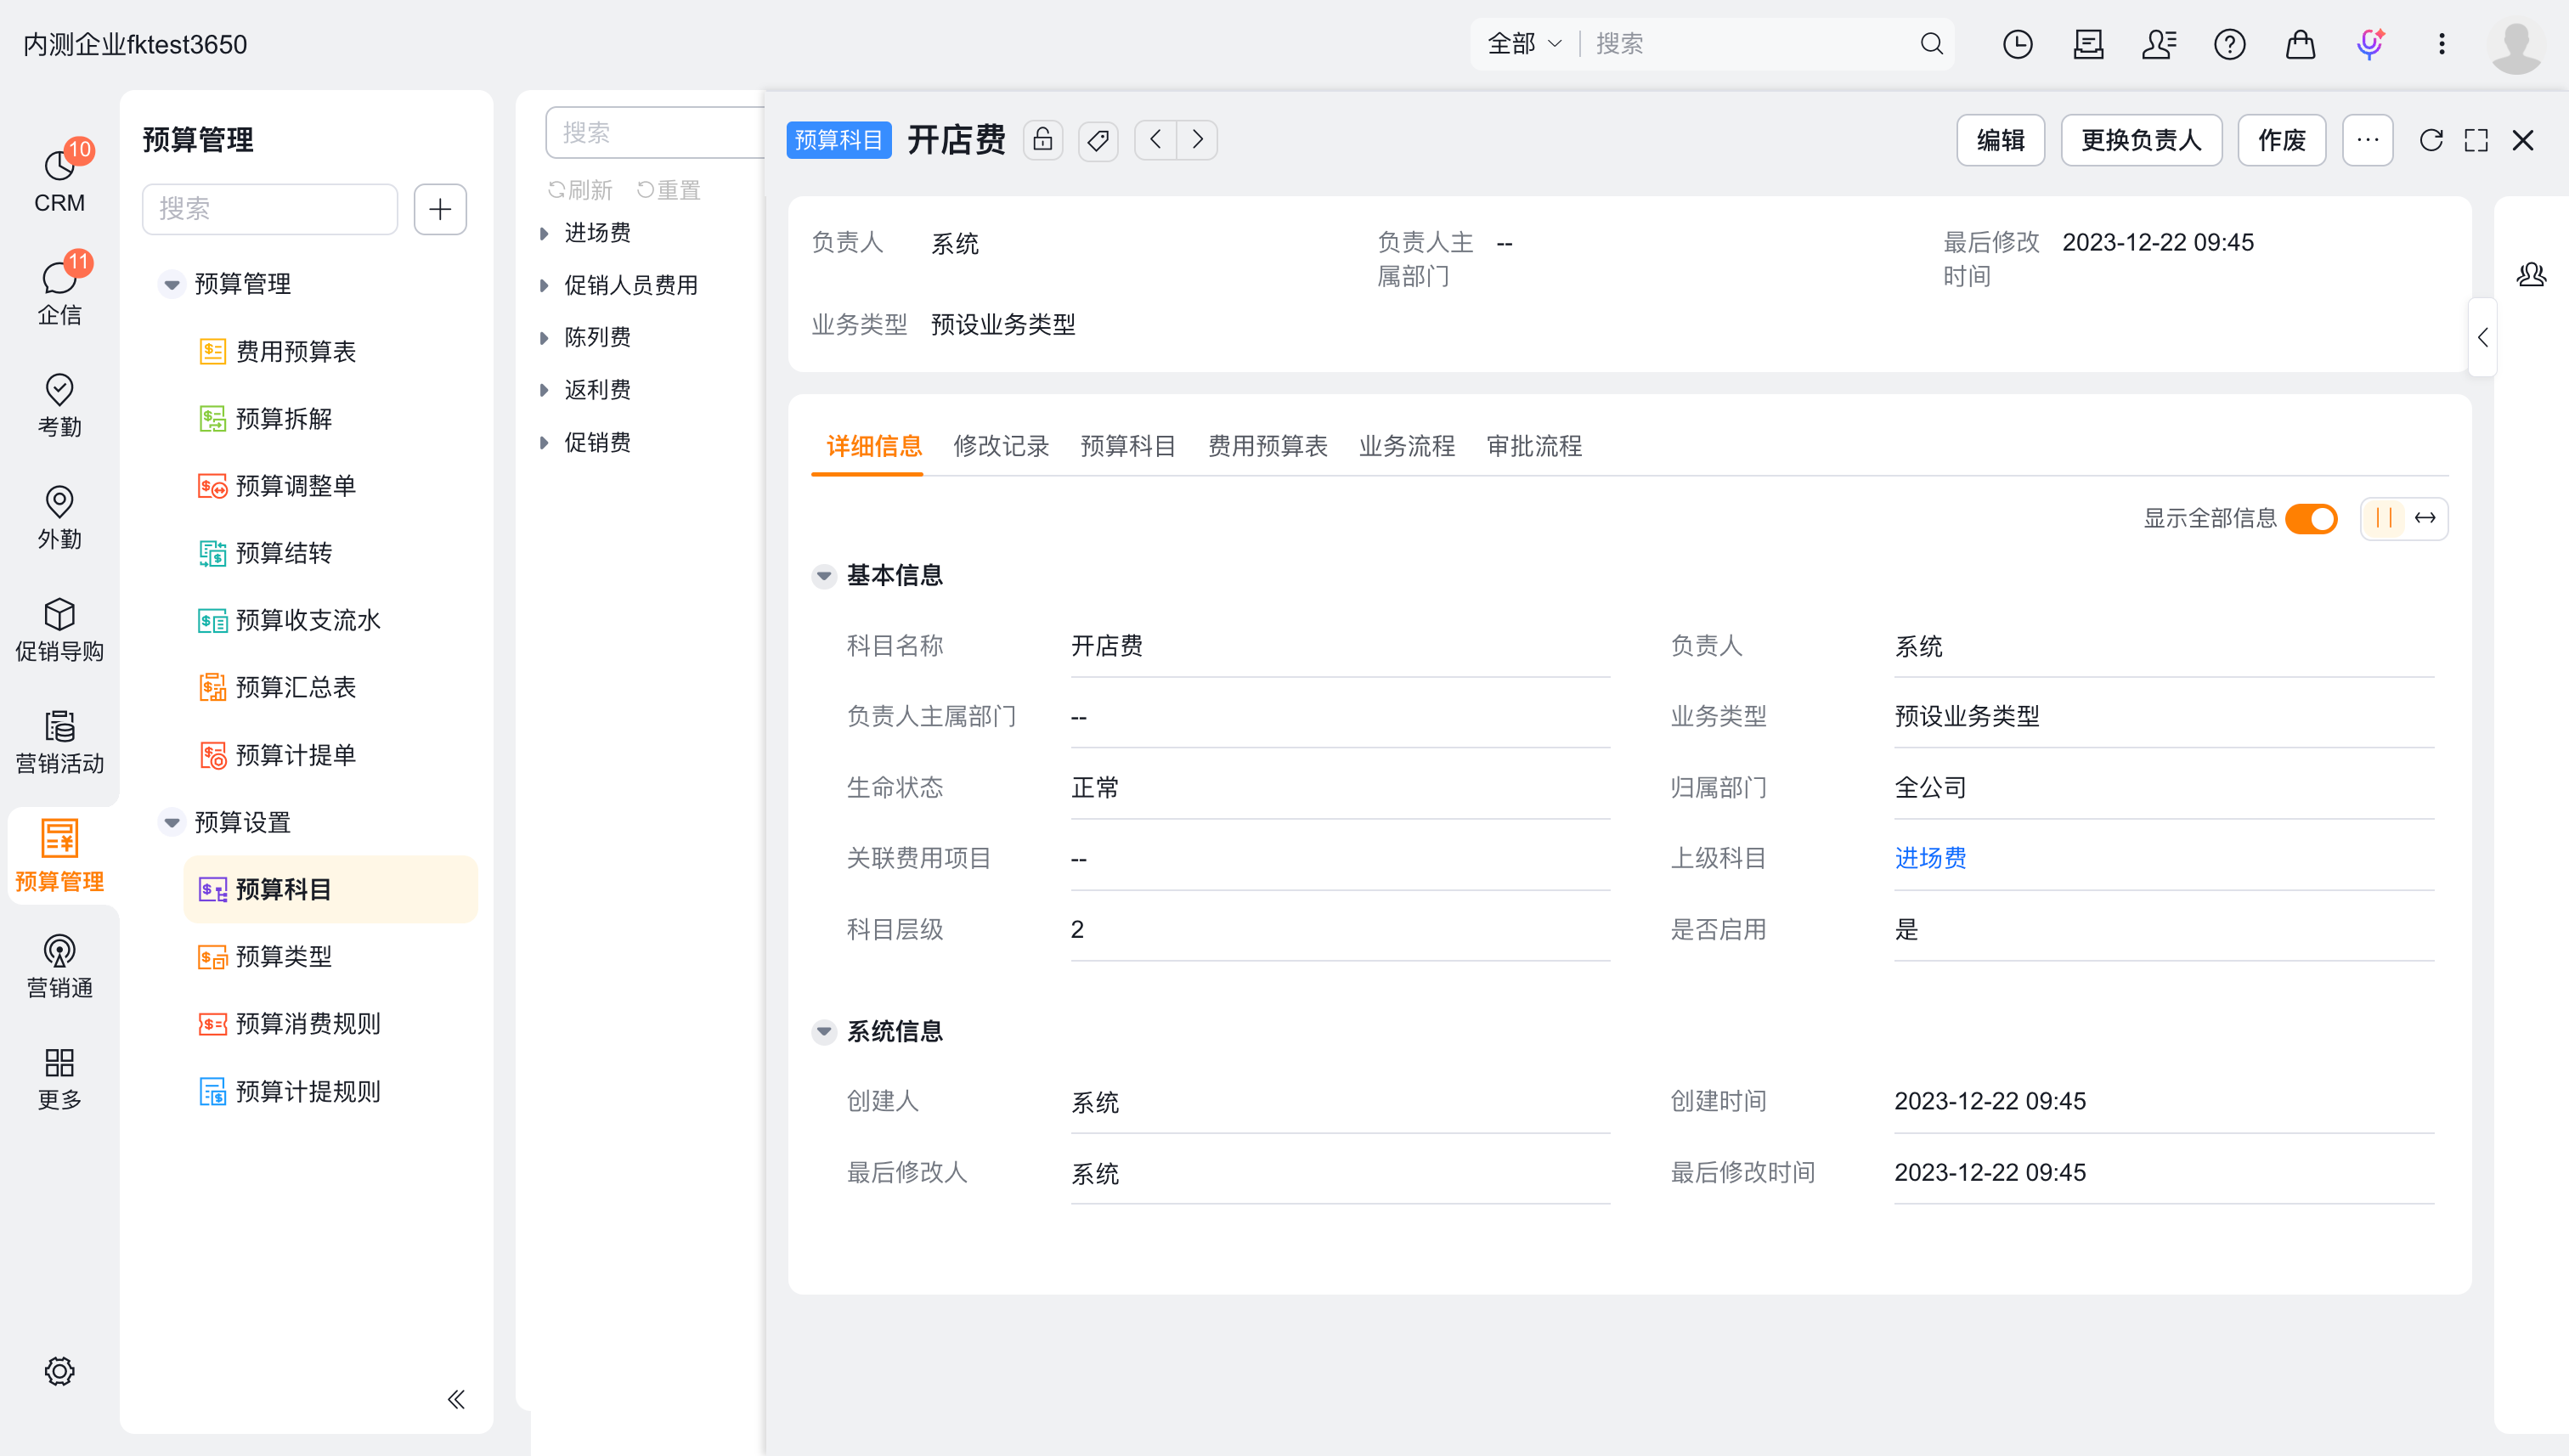Click the 作废 button
The image size is (2569, 1456).
click(x=2281, y=140)
